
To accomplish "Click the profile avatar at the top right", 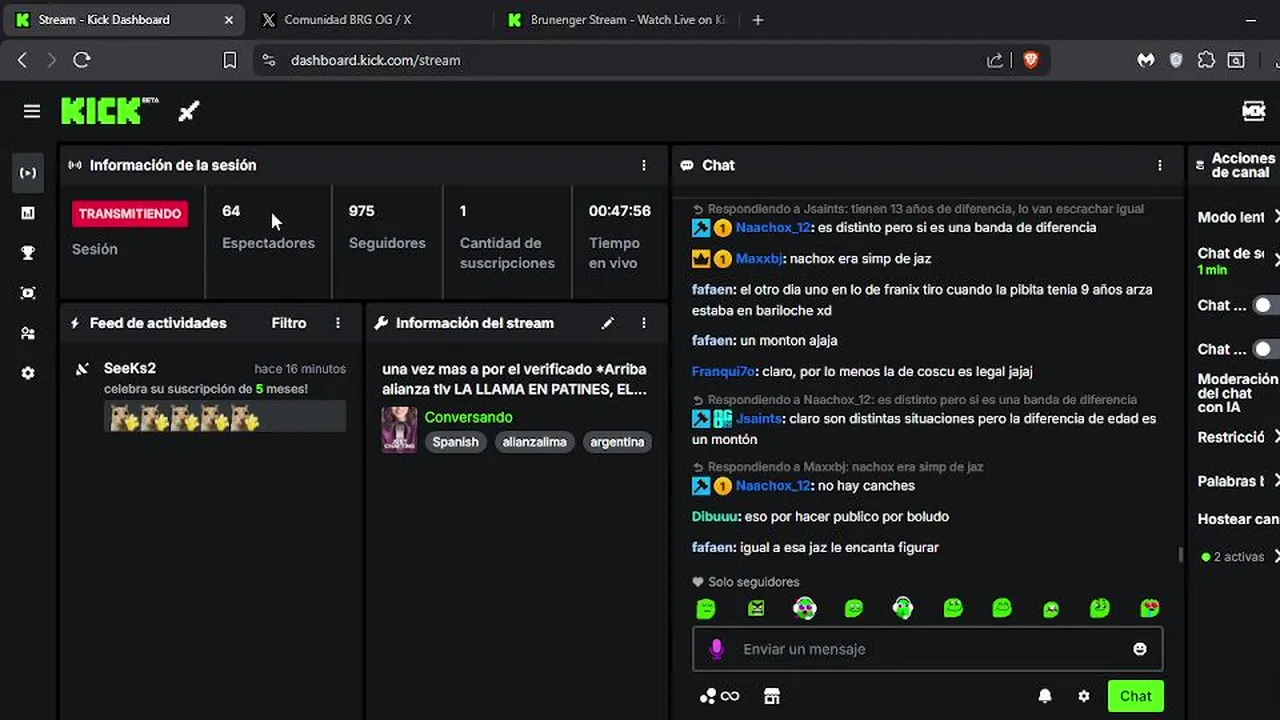I will coord(1254,111).
